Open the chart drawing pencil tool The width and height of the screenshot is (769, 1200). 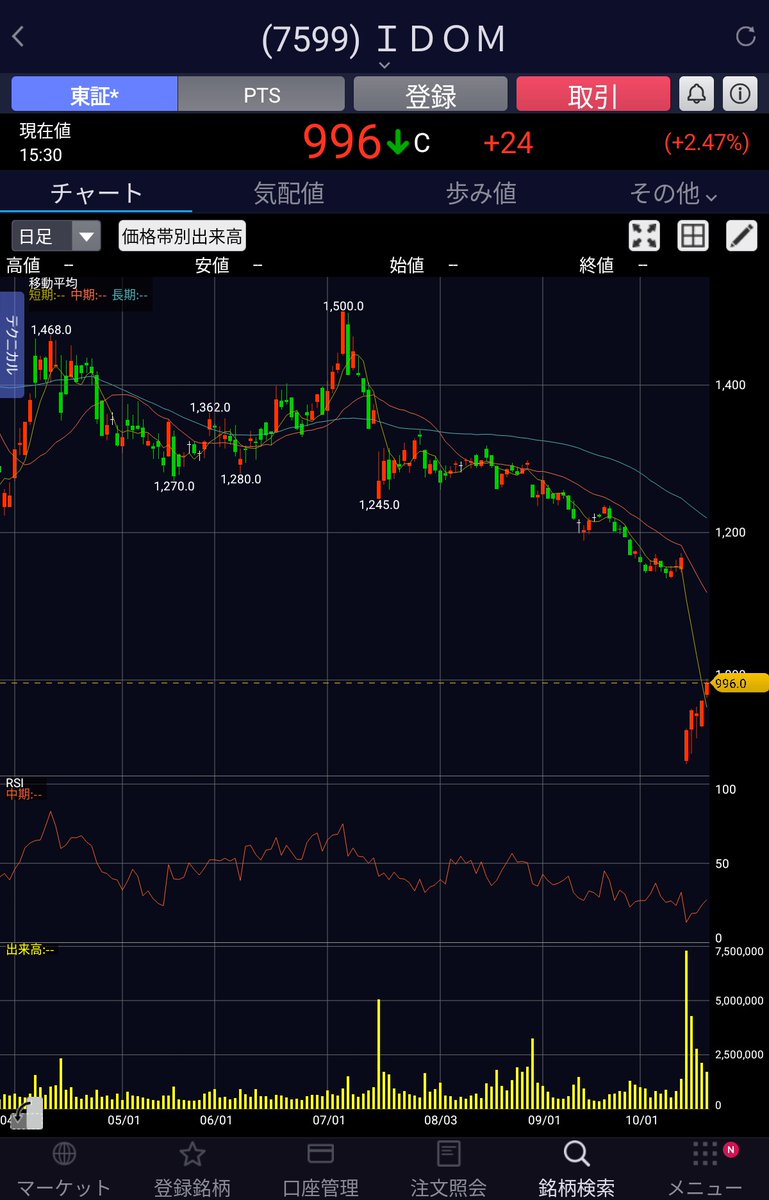pos(741,236)
